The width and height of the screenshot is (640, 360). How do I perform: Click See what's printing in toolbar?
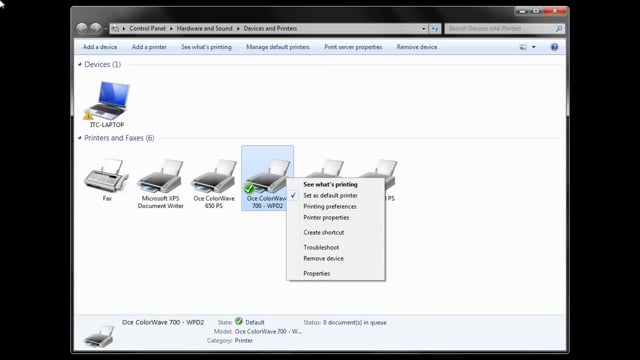206,47
